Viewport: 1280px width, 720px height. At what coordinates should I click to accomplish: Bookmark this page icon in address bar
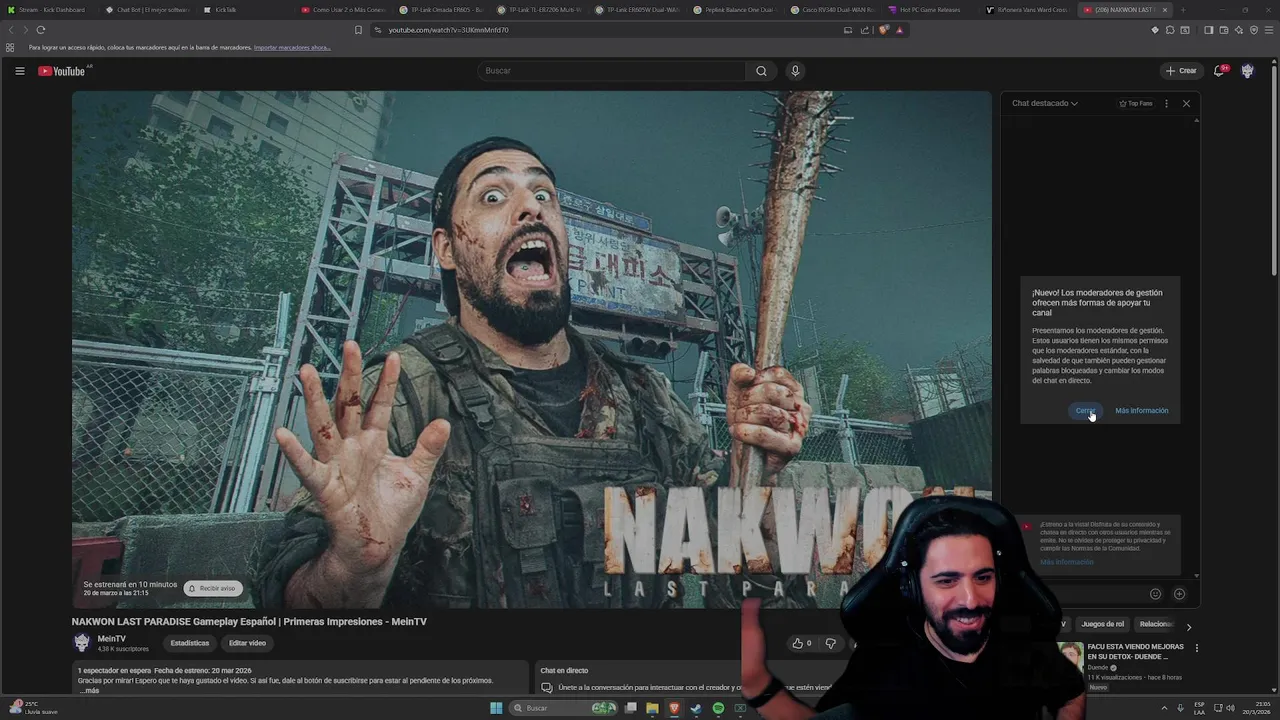pos(358,30)
